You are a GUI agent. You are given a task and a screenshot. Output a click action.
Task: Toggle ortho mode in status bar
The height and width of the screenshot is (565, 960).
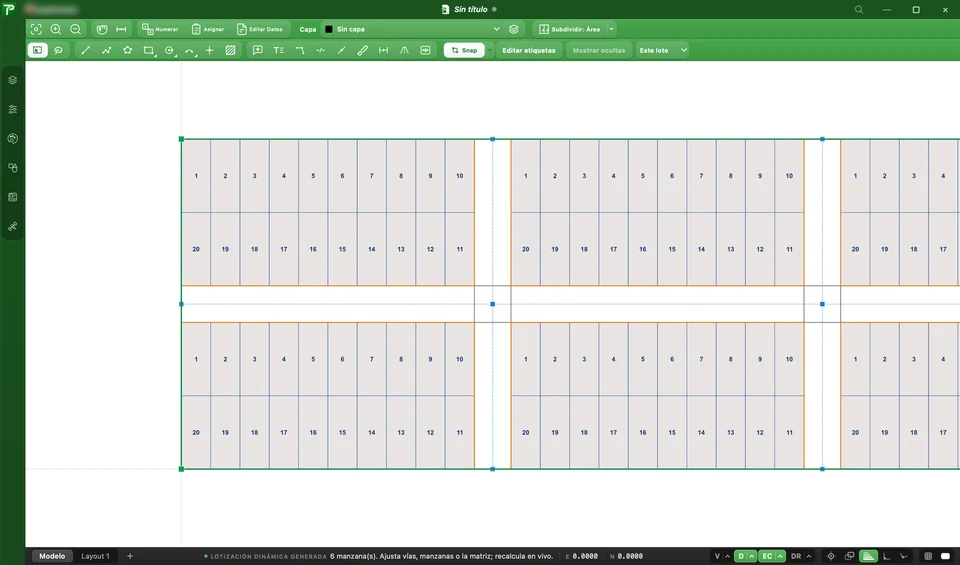pyautogui.click(x=886, y=556)
